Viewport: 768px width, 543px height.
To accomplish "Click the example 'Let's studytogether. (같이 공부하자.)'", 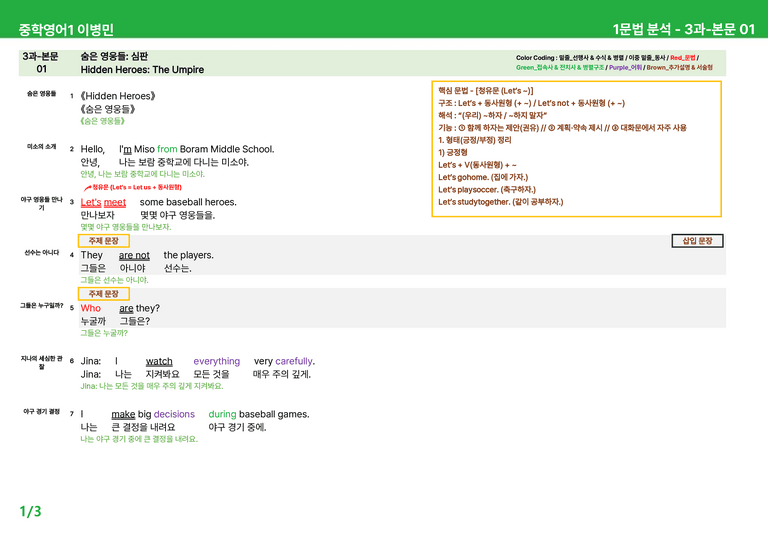I will 501,202.
